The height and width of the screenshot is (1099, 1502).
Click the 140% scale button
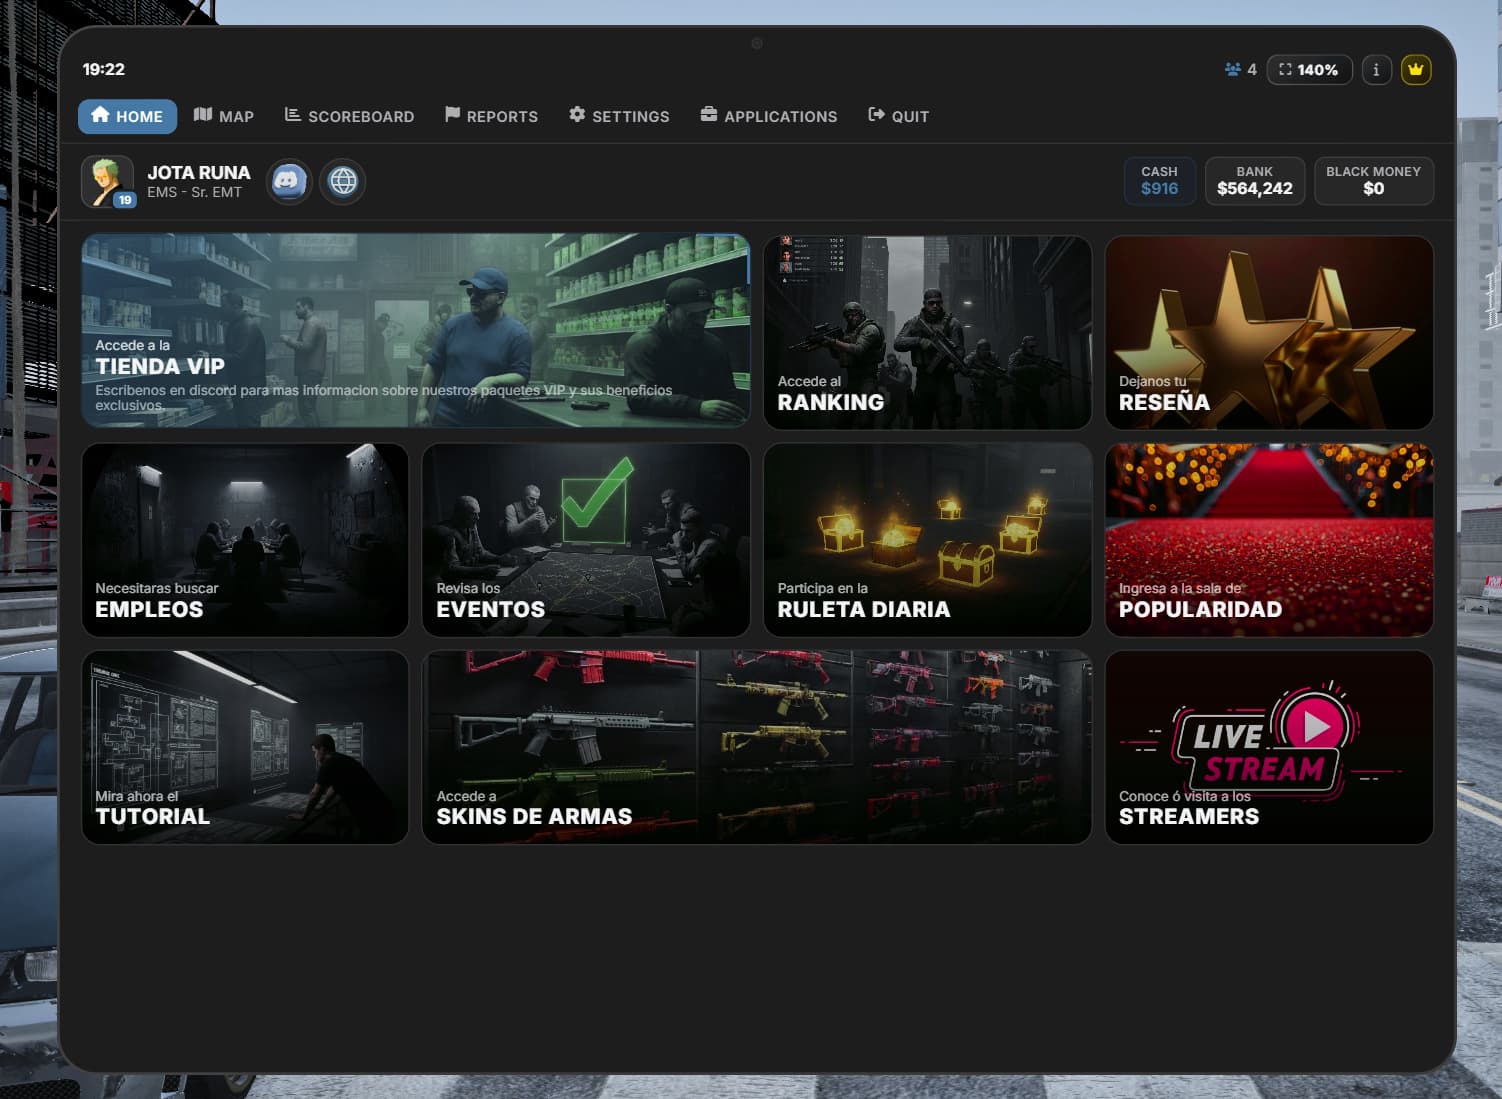pos(1309,70)
